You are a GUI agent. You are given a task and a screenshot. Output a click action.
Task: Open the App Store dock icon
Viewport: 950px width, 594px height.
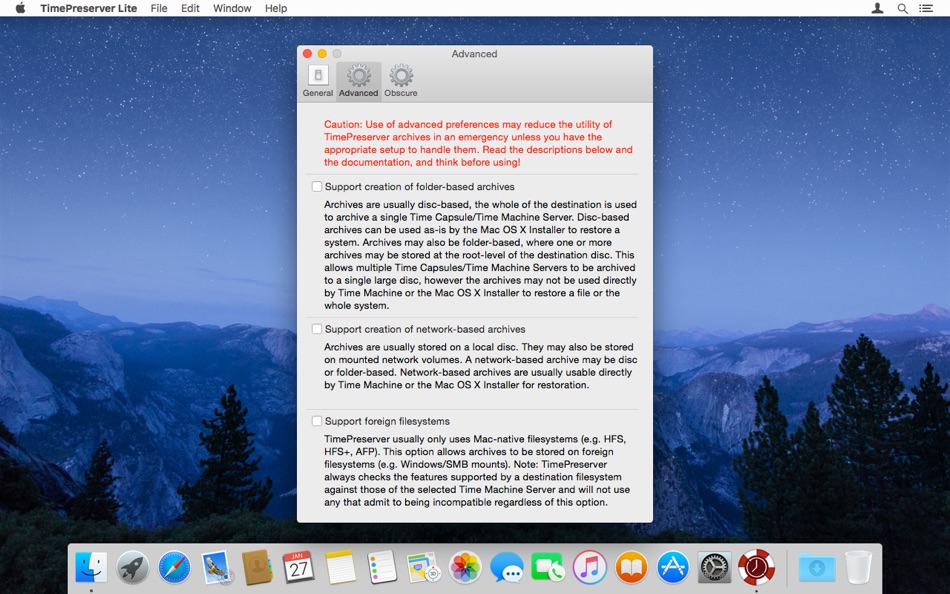pos(673,567)
